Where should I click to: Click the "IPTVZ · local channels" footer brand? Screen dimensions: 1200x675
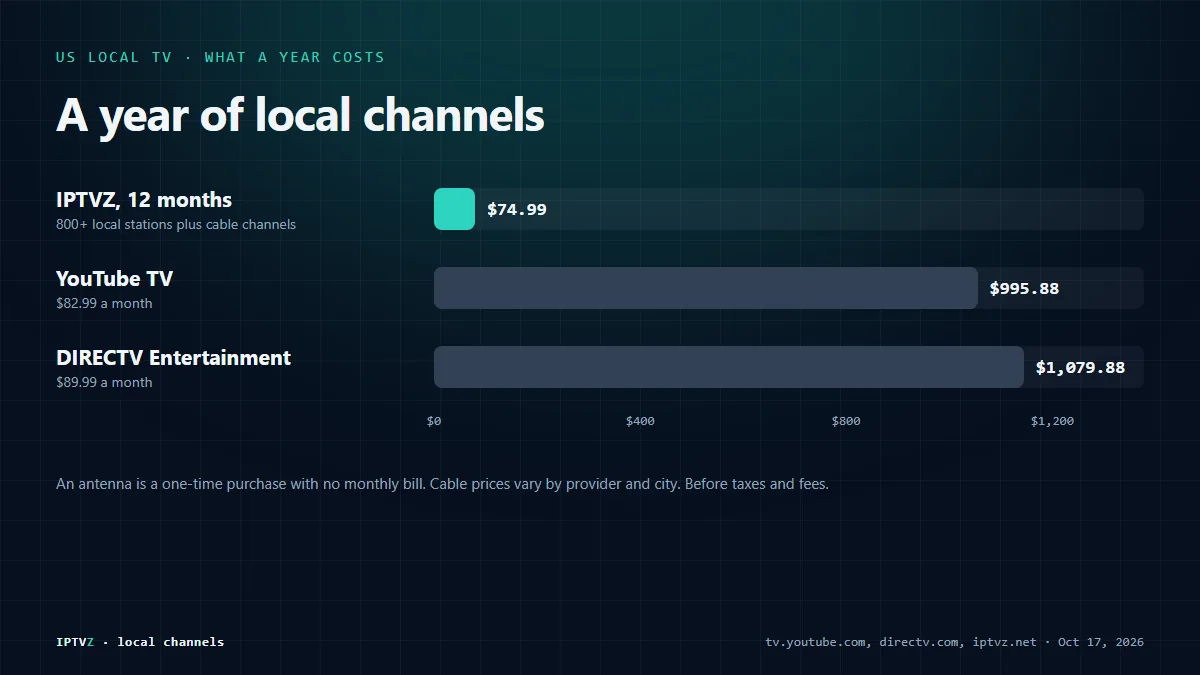click(x=140, y=642)
